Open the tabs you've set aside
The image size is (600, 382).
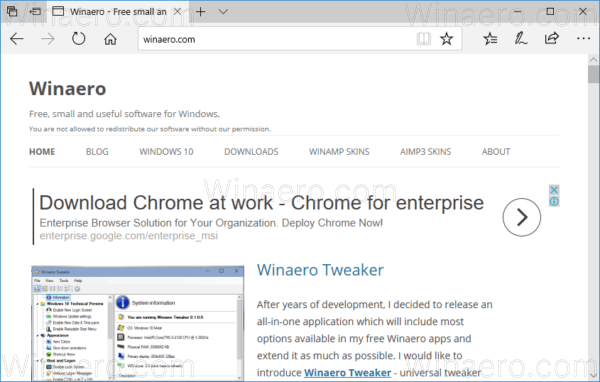click(x=12, y=11)
